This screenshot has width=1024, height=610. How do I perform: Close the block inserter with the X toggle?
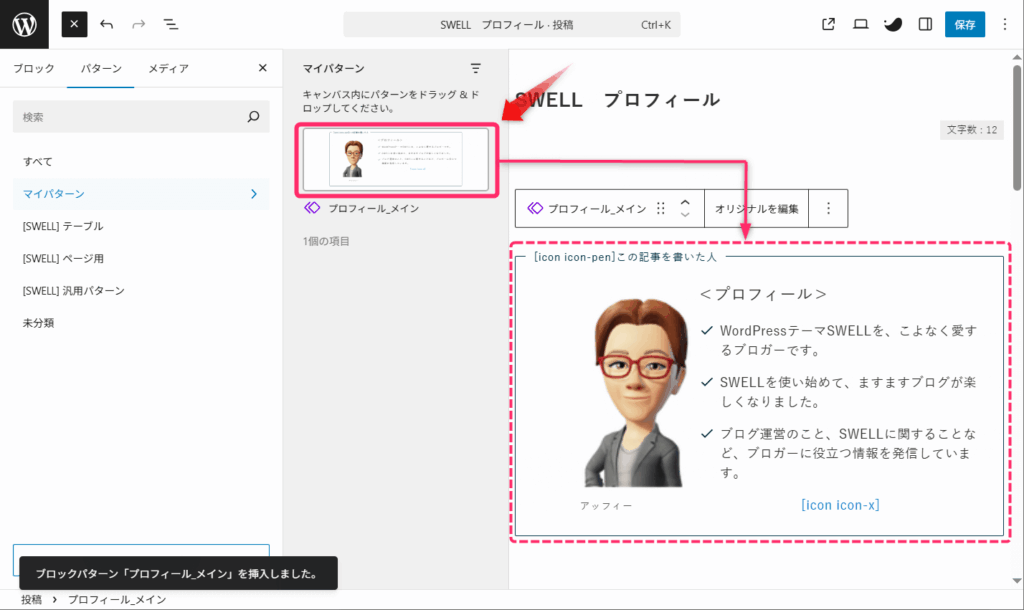[74, 24]
